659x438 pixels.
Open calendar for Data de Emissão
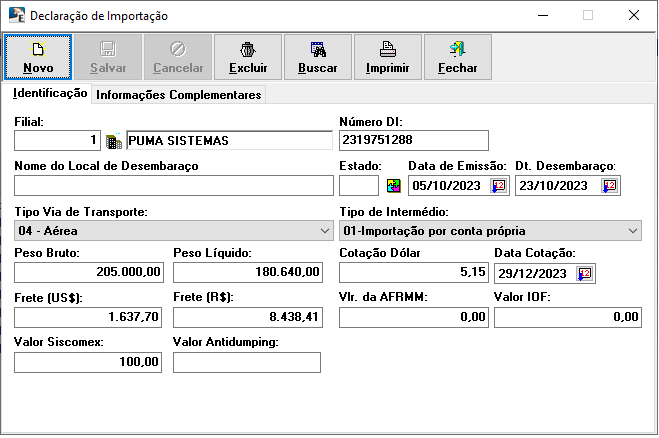(499, 186)
